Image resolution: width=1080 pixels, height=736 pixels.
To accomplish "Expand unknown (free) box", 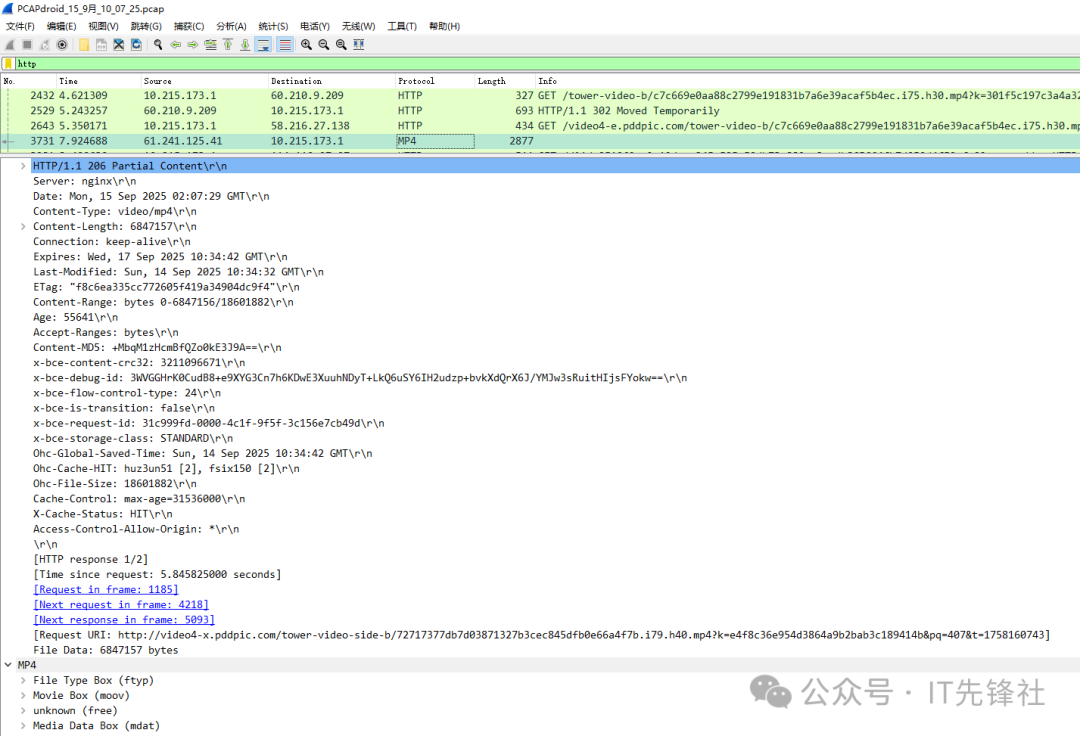I will click(x=23, y=711).
